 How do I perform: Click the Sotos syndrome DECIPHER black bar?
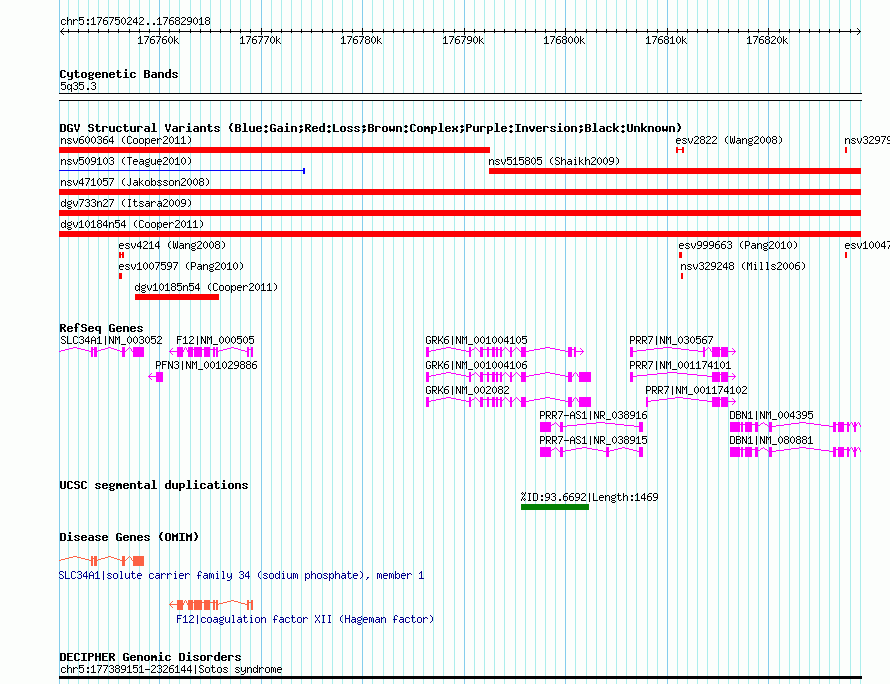[460, 678]
